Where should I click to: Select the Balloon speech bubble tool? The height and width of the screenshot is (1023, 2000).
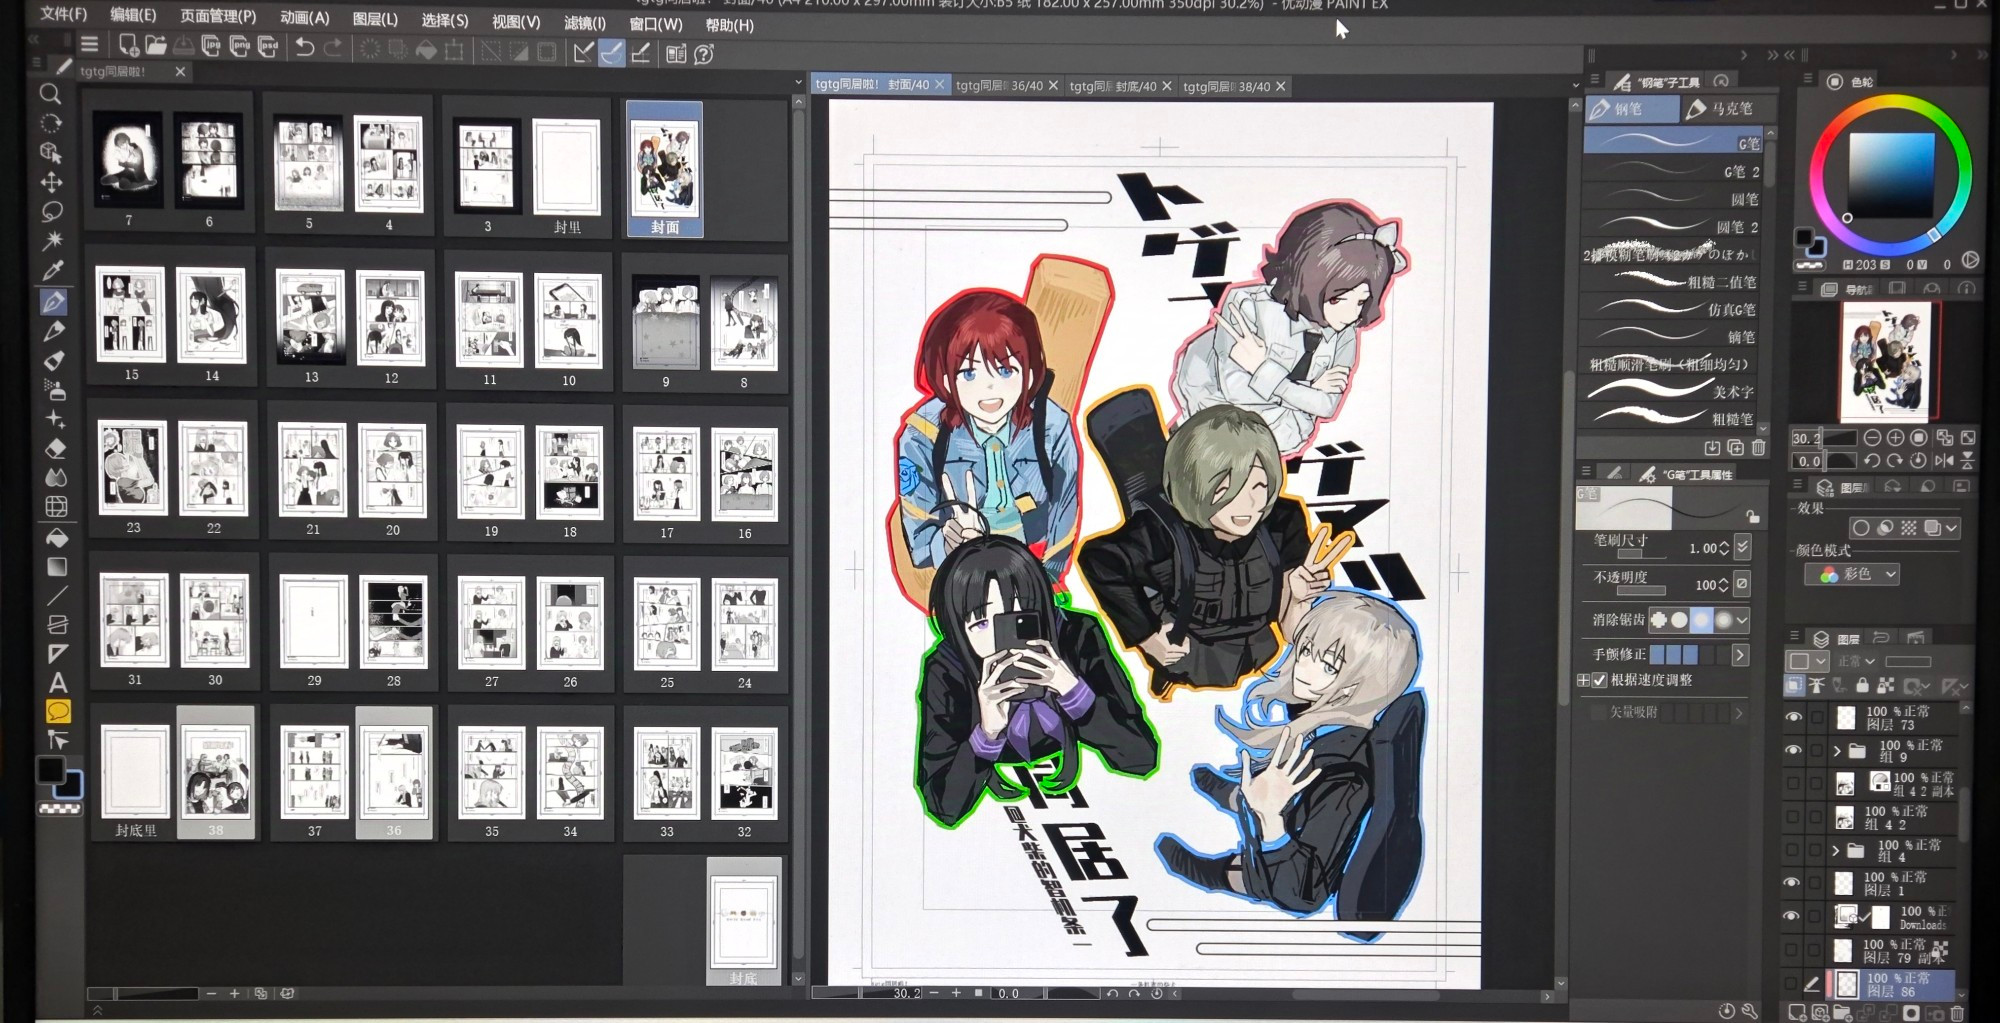(x=58, y=712)
